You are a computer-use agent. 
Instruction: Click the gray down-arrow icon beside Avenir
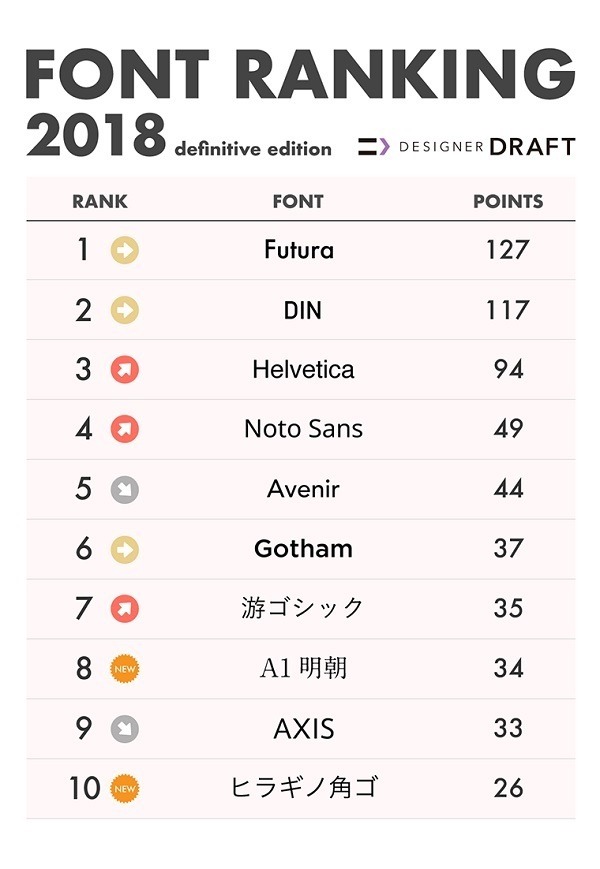[x=125, y=490]
